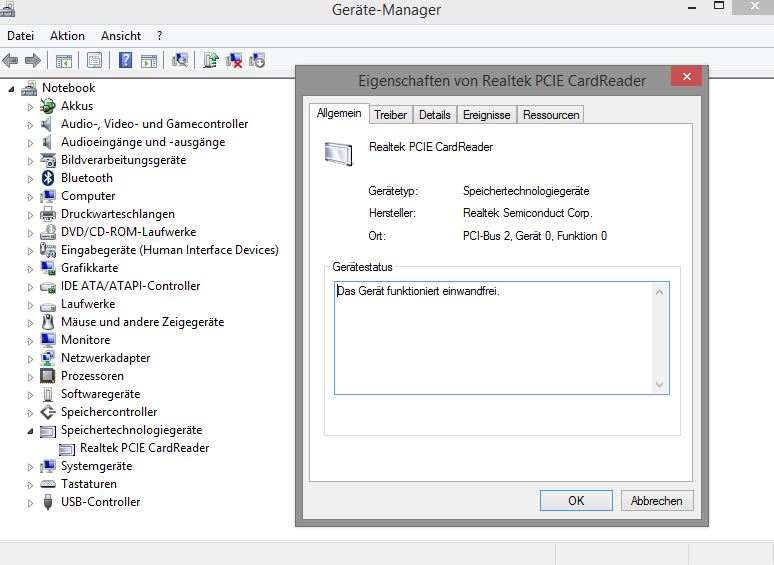The image size is (774, 565).
Task: Select the Monitore tree label
Action: coord(85,339)
